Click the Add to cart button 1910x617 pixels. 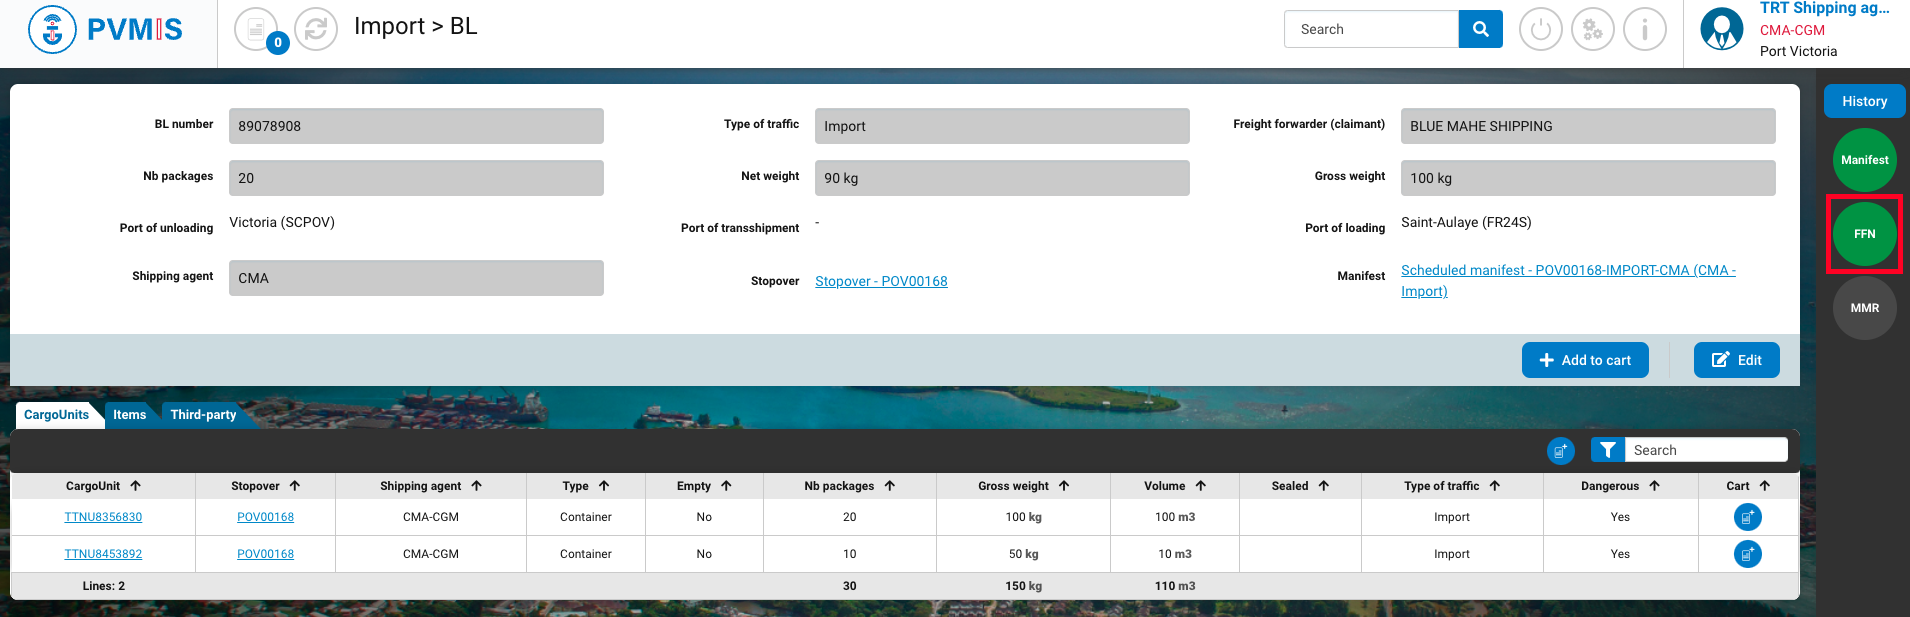coord(1584,360)
